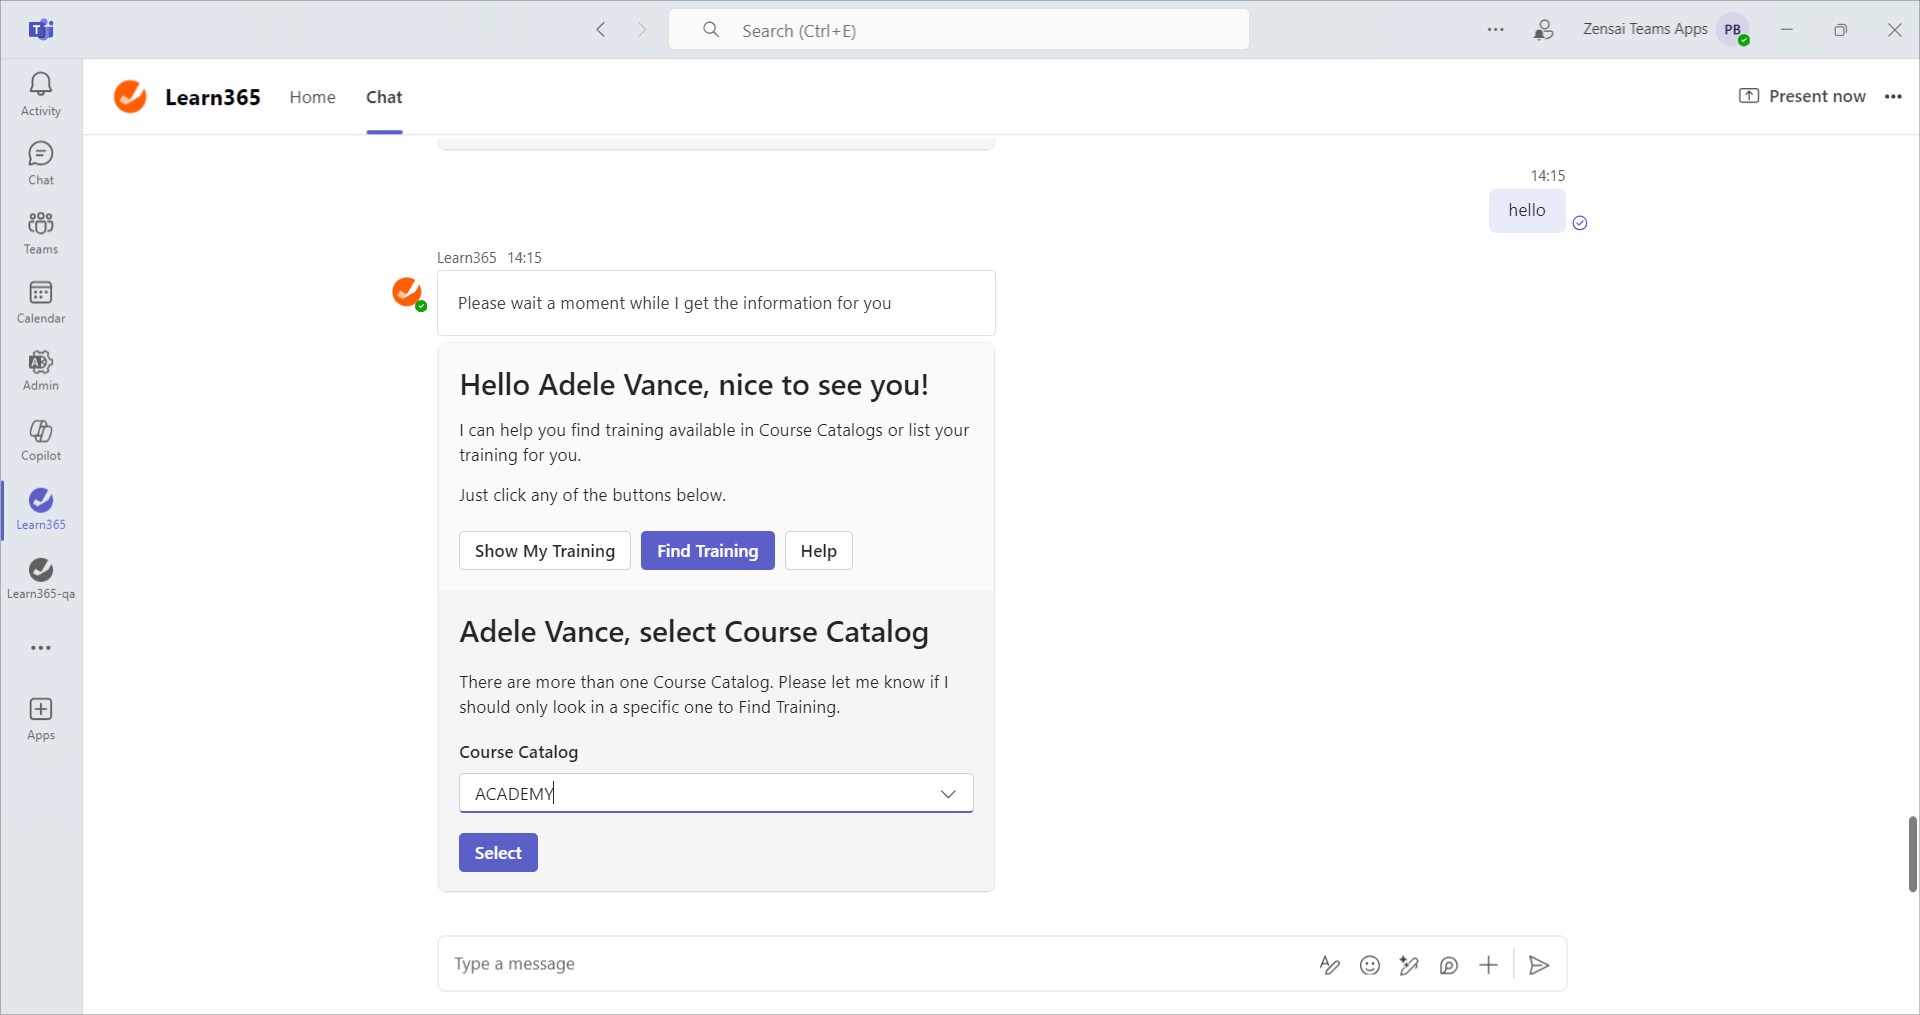Click the chat vertical scrollbar thumb
This screenshot has height=1015, width=1920.
click(1912, 853)
